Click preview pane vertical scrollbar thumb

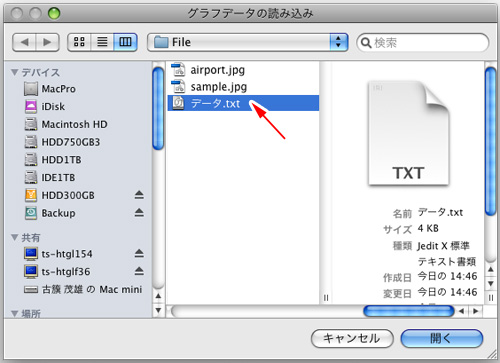pos(490,141)
